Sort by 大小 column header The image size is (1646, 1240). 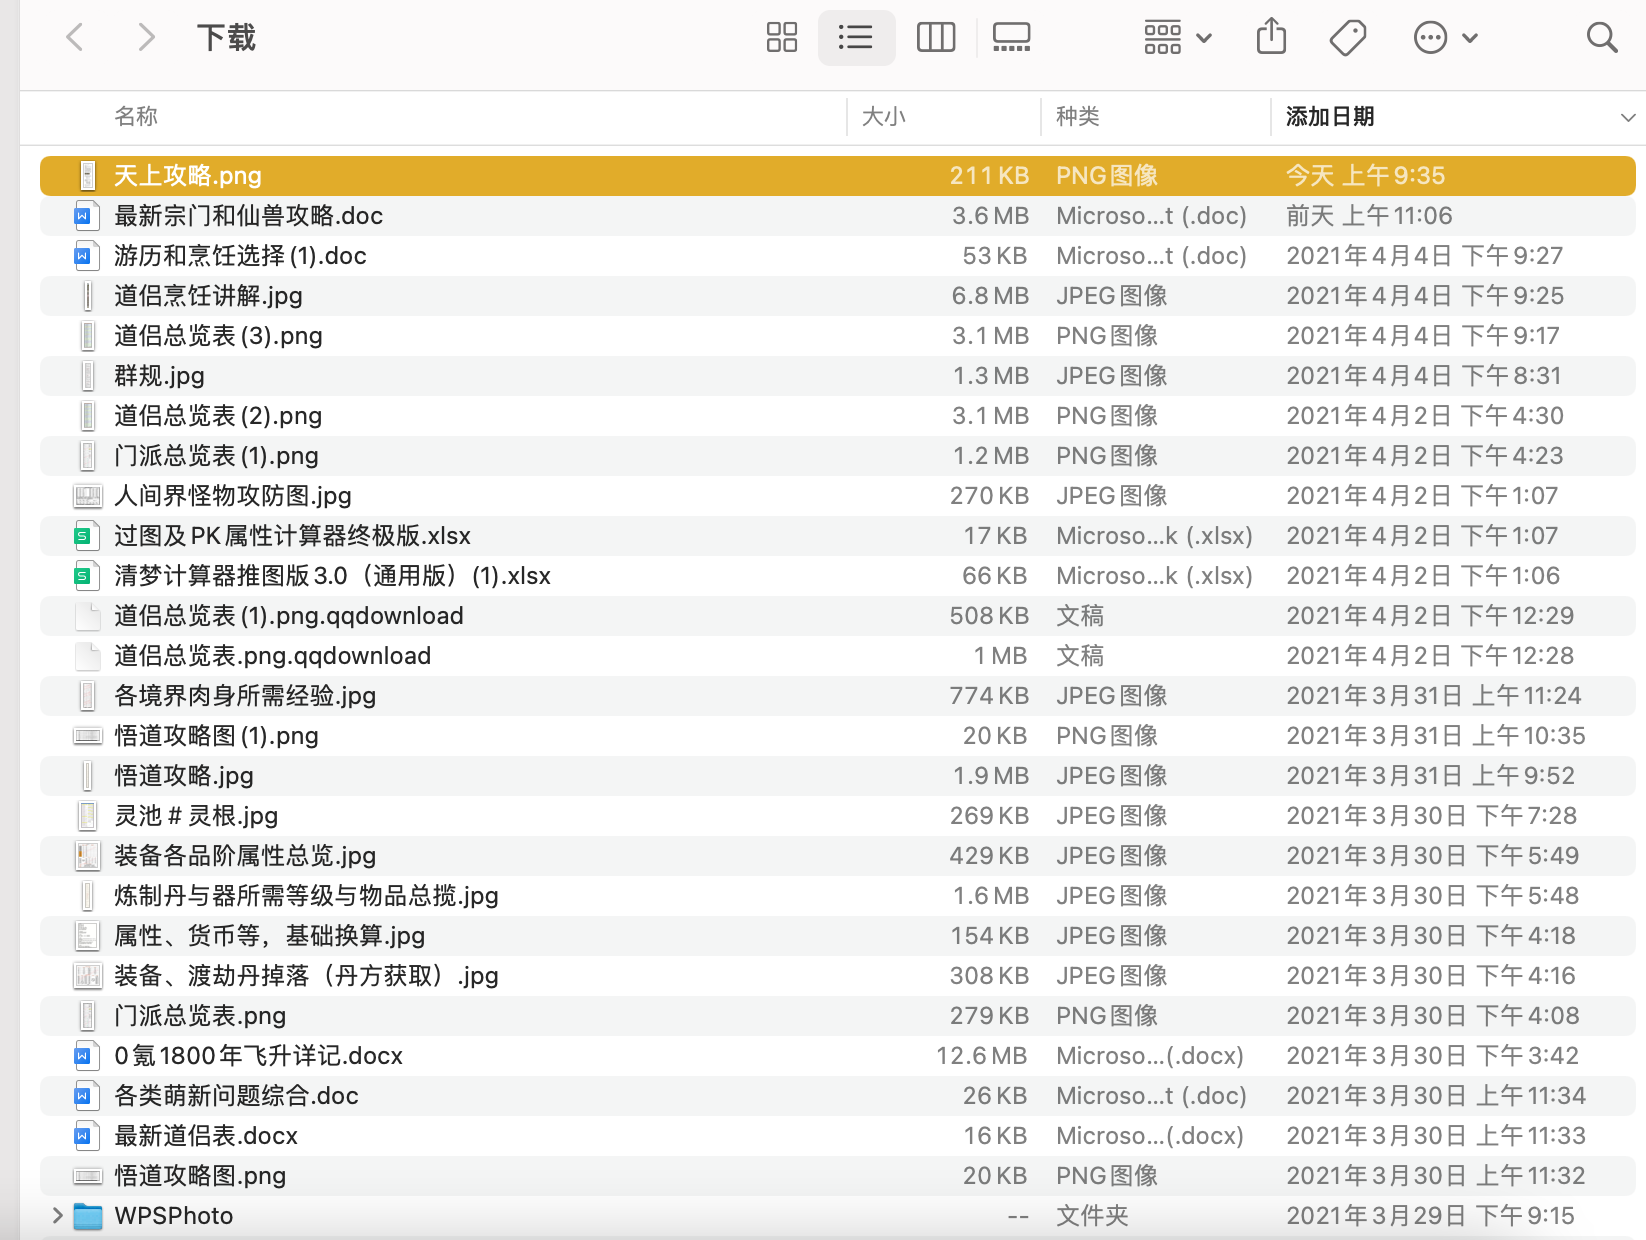point(884,117)
